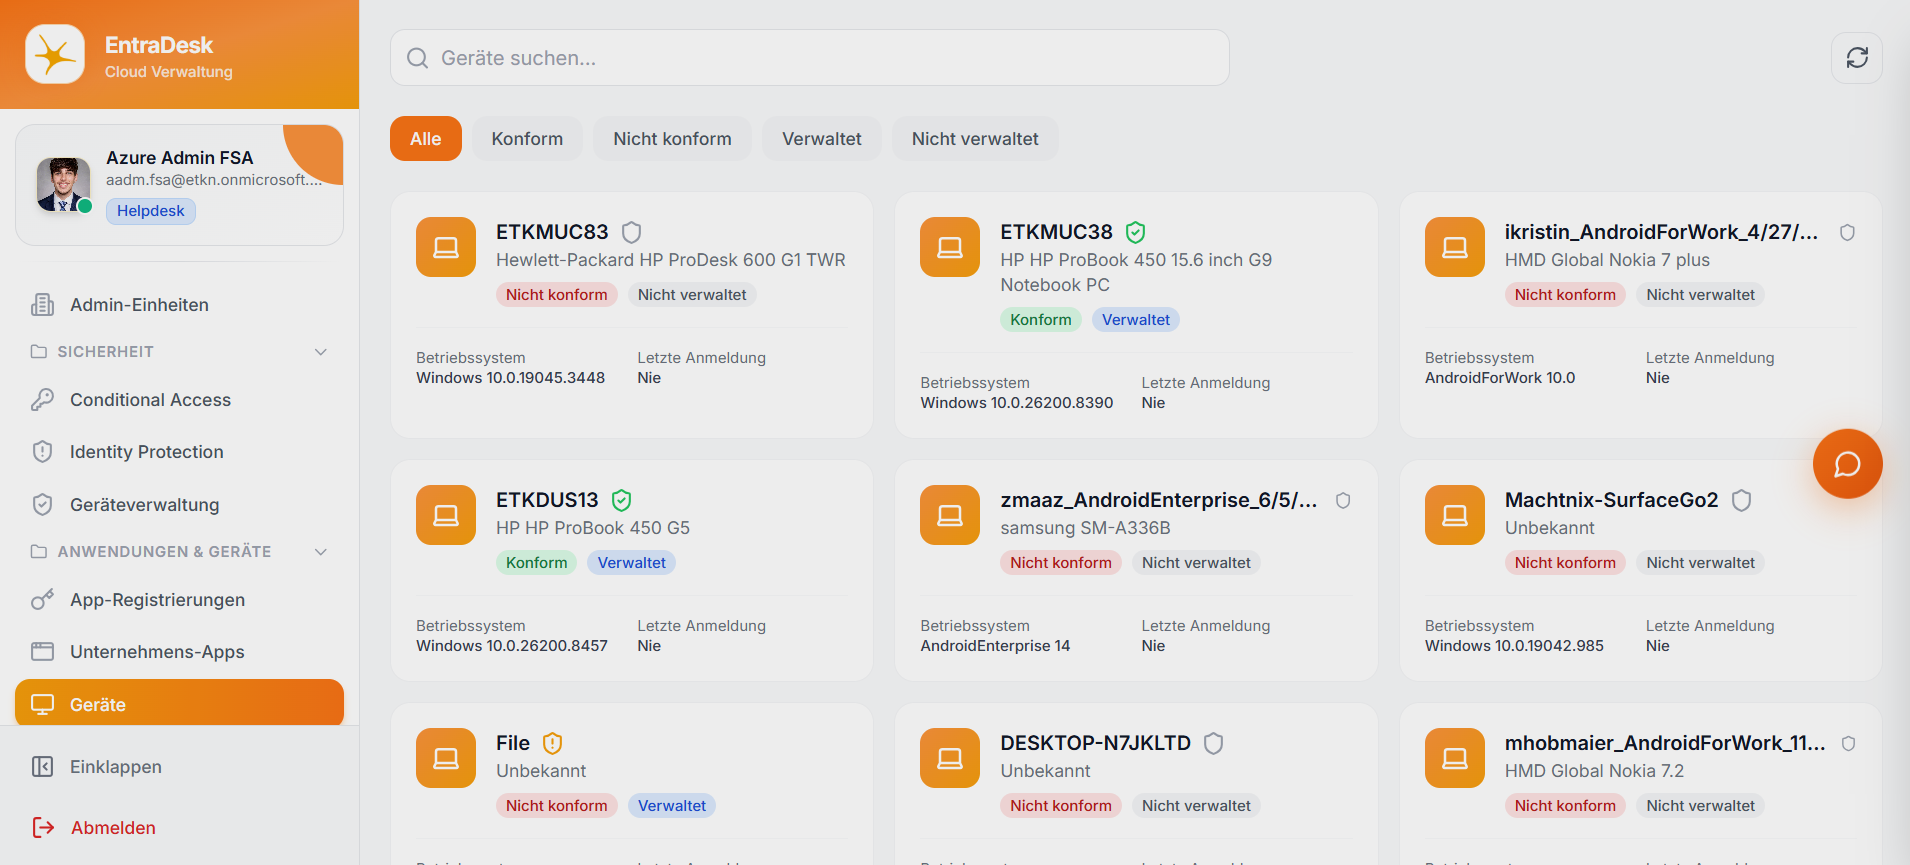Viewport: 1910px width, 865px height.
Task: Select the Konform filter tab
Action: point(527,139)
